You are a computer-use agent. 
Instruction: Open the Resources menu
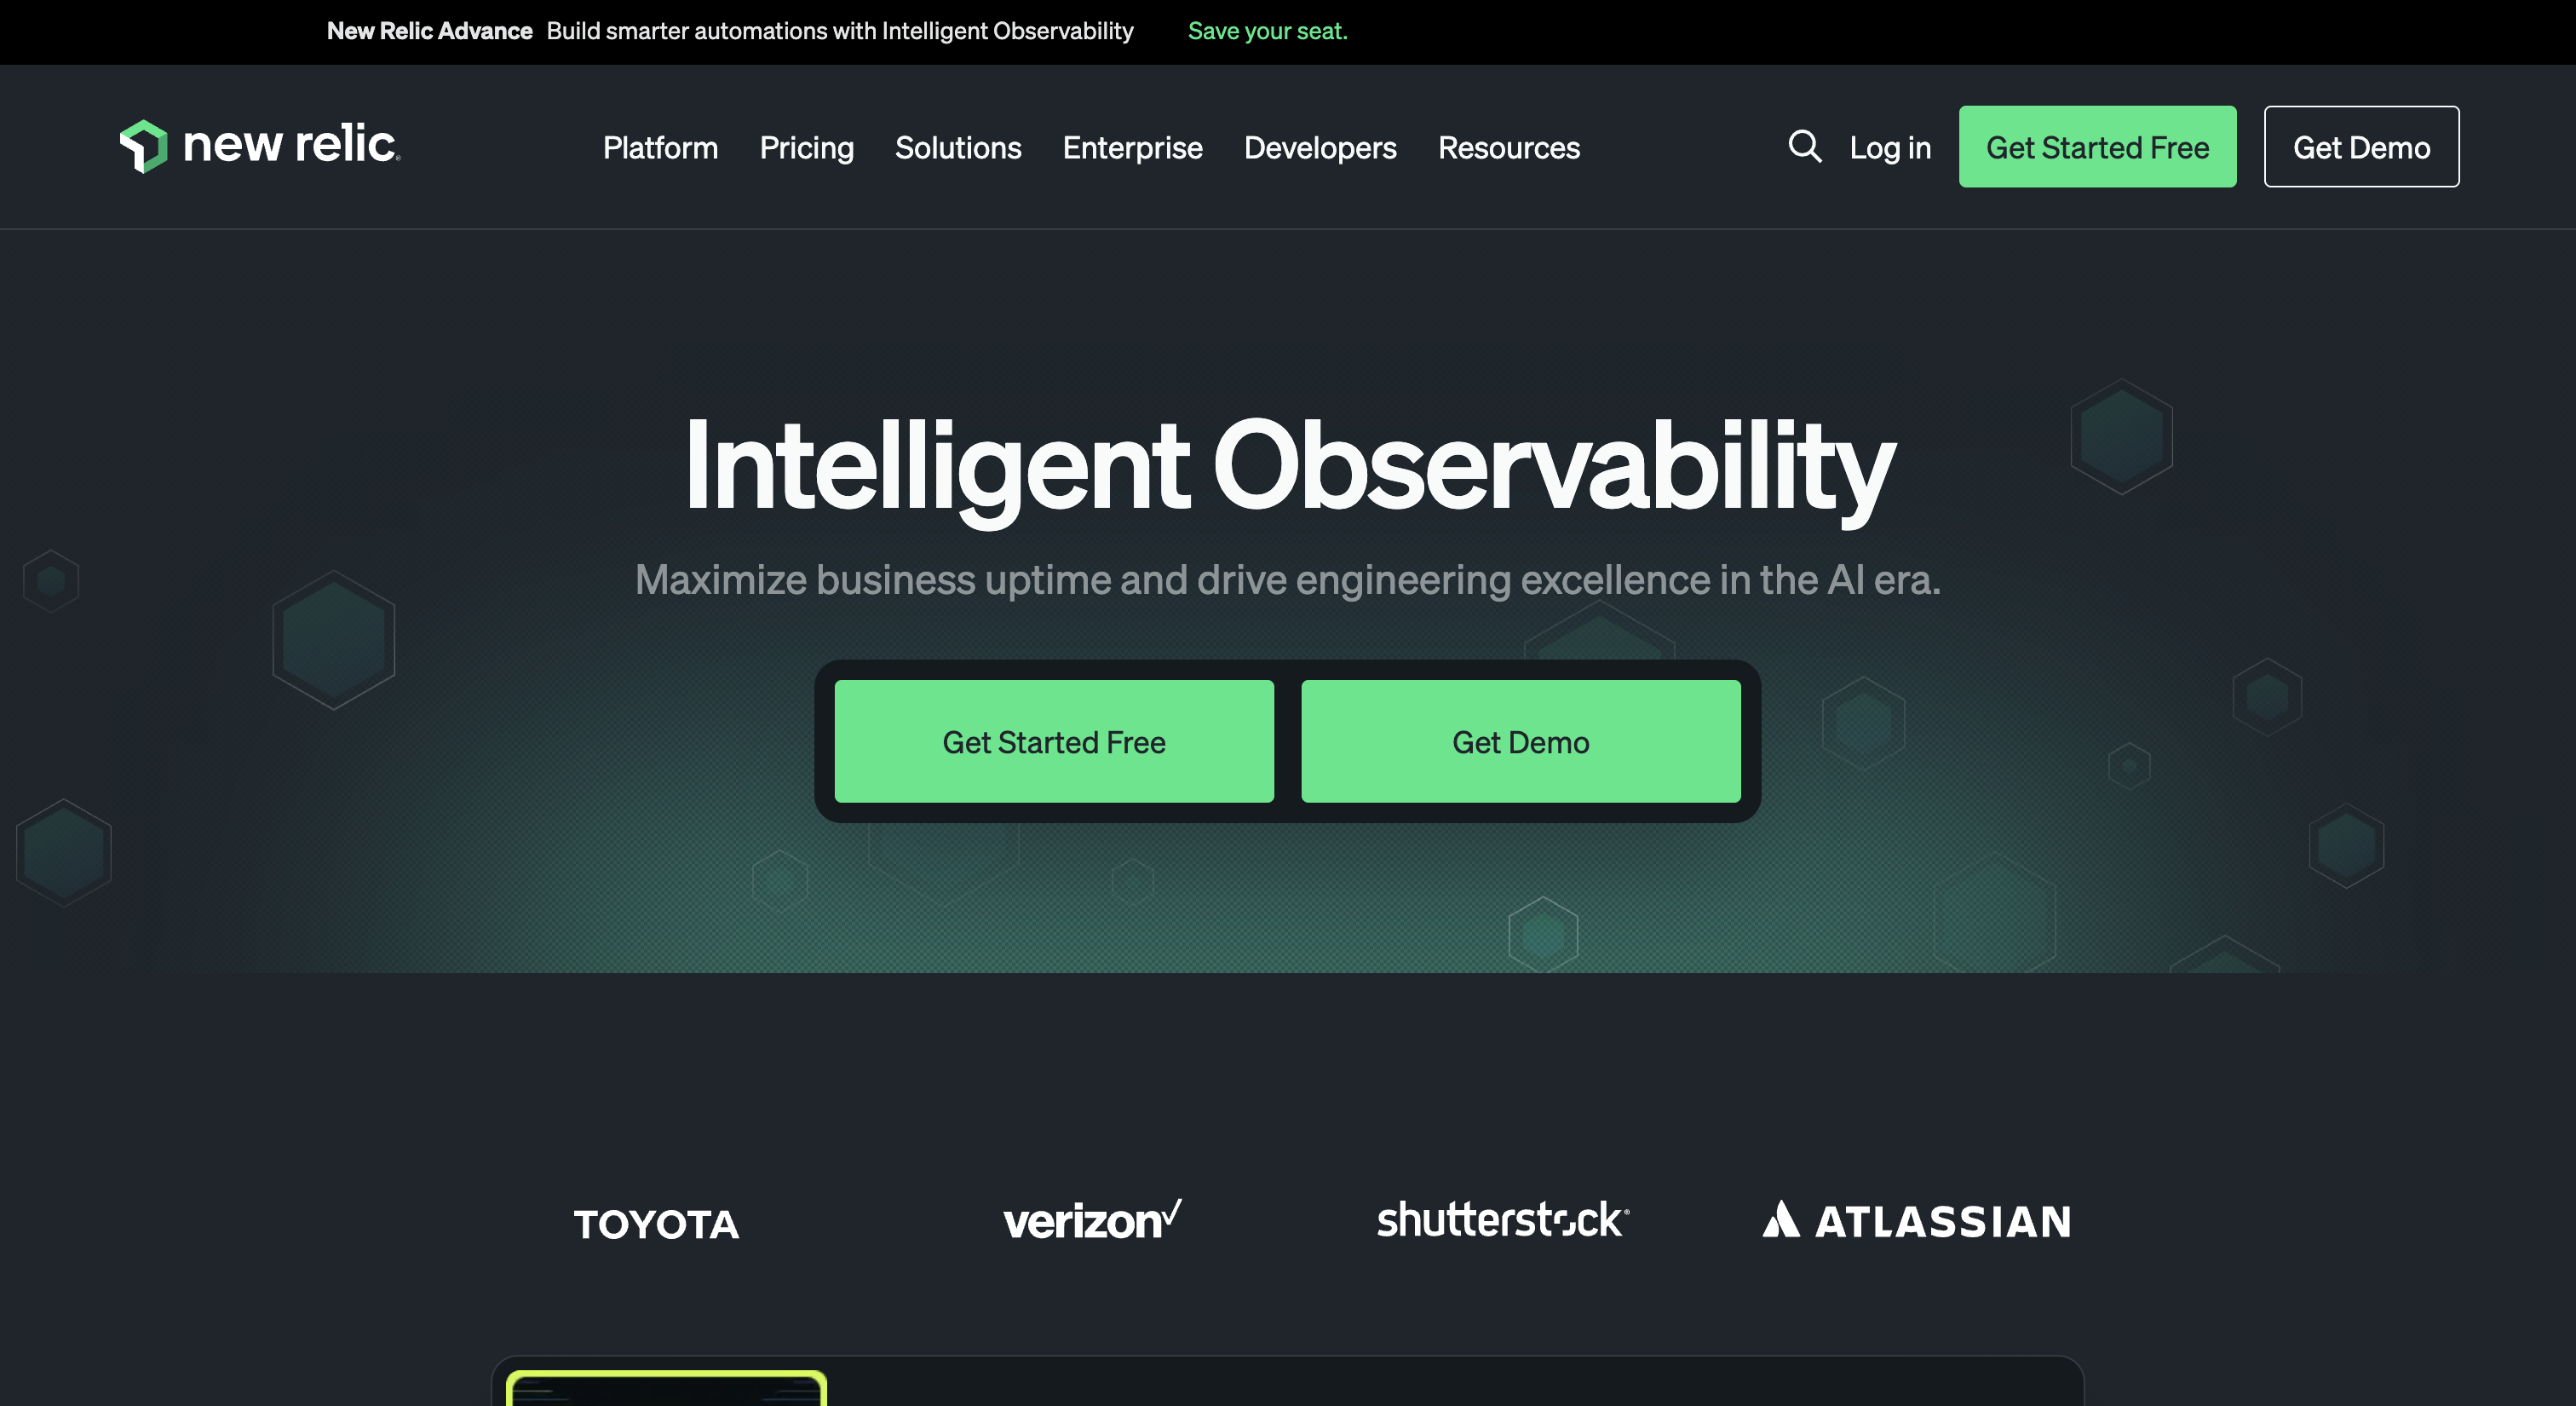1508,148
